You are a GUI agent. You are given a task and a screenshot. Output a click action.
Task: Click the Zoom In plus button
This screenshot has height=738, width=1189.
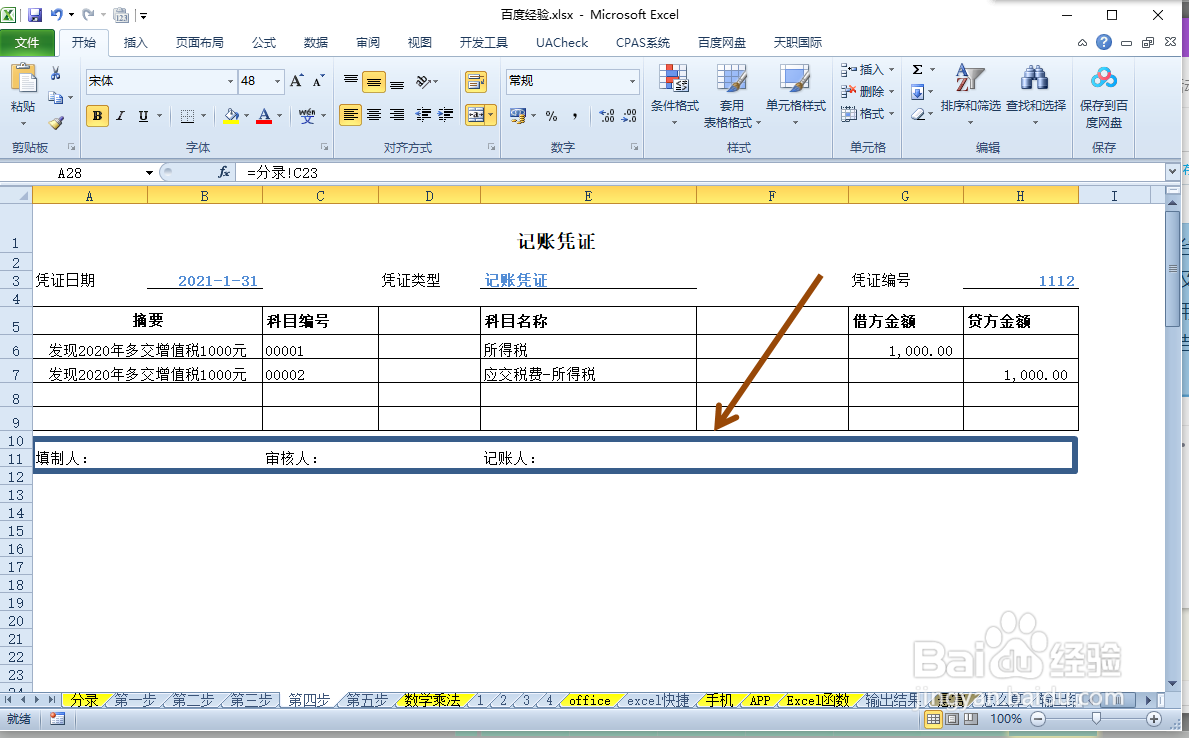point(1154,718)
